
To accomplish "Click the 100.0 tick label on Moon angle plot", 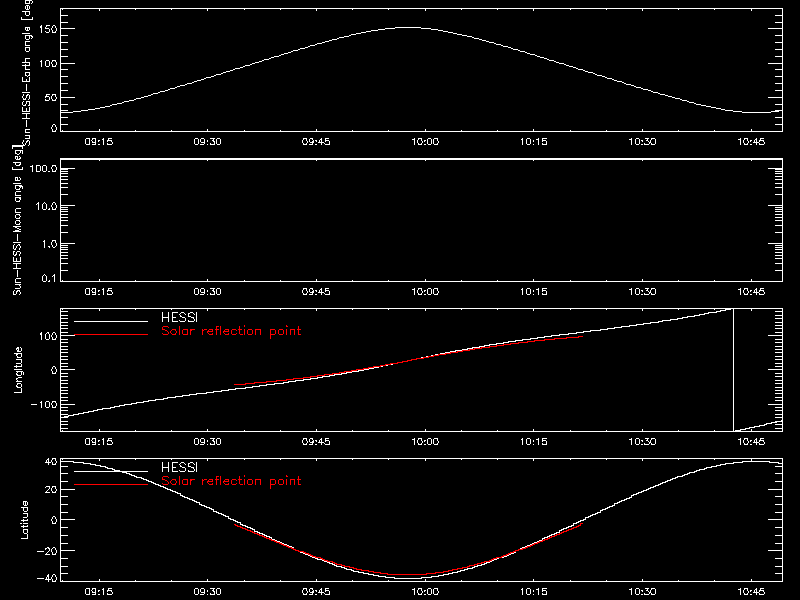I will [x=43, y=169].
